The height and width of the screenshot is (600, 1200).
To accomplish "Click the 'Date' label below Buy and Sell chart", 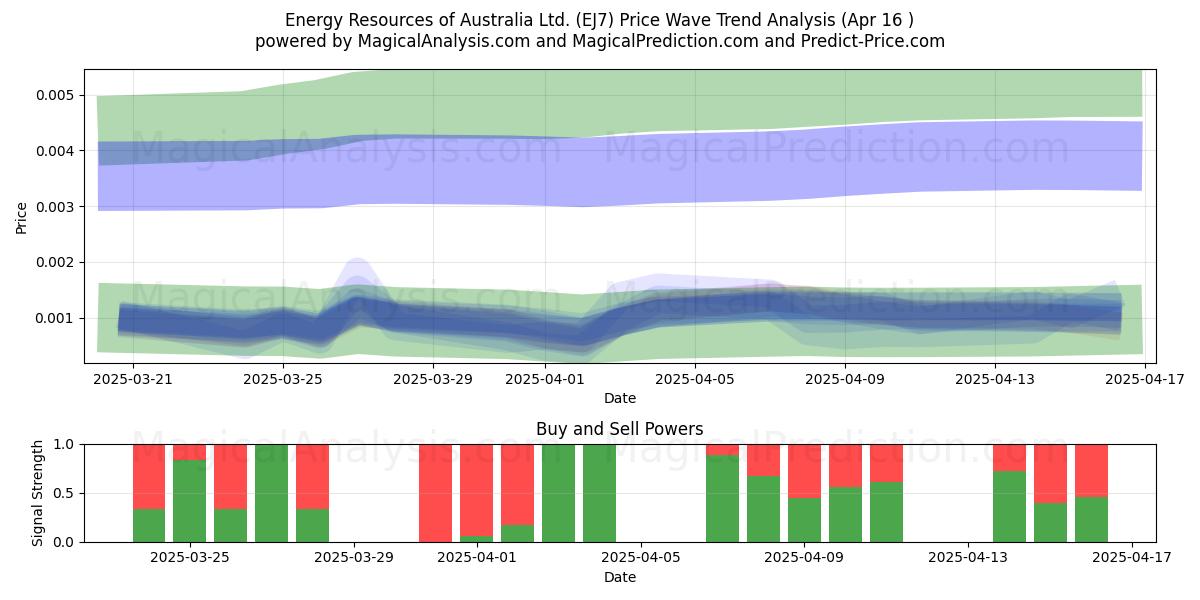I will click(620, 577).
